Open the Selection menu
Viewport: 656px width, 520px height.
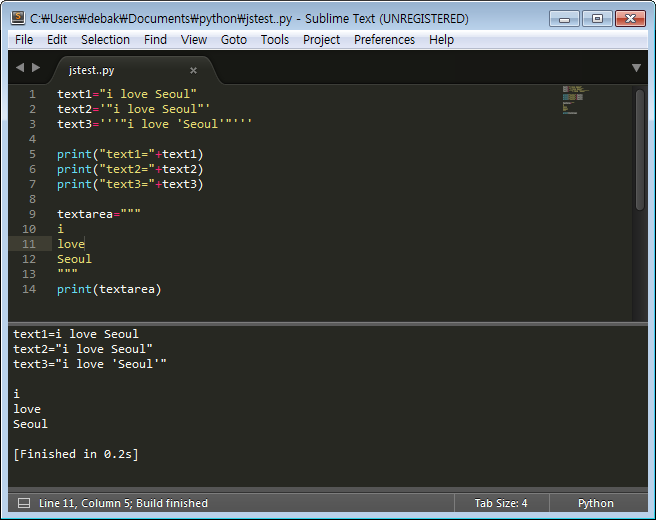pos(105,40)
